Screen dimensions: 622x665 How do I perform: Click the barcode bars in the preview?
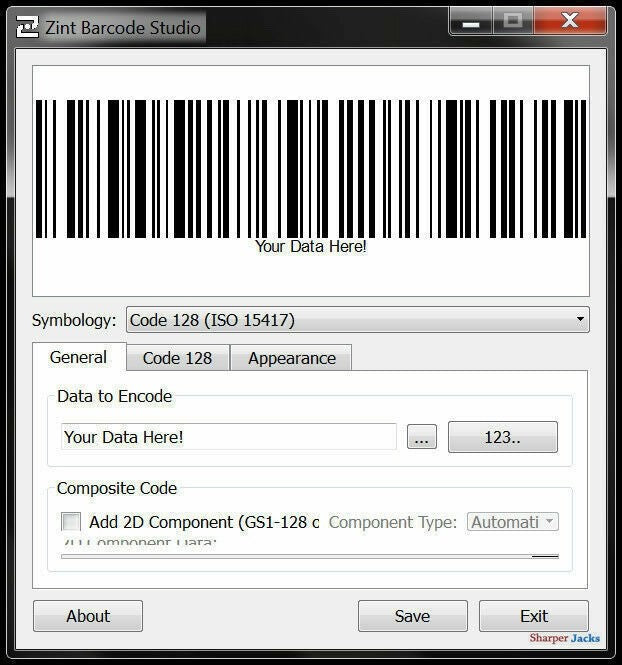click(310, 168)
